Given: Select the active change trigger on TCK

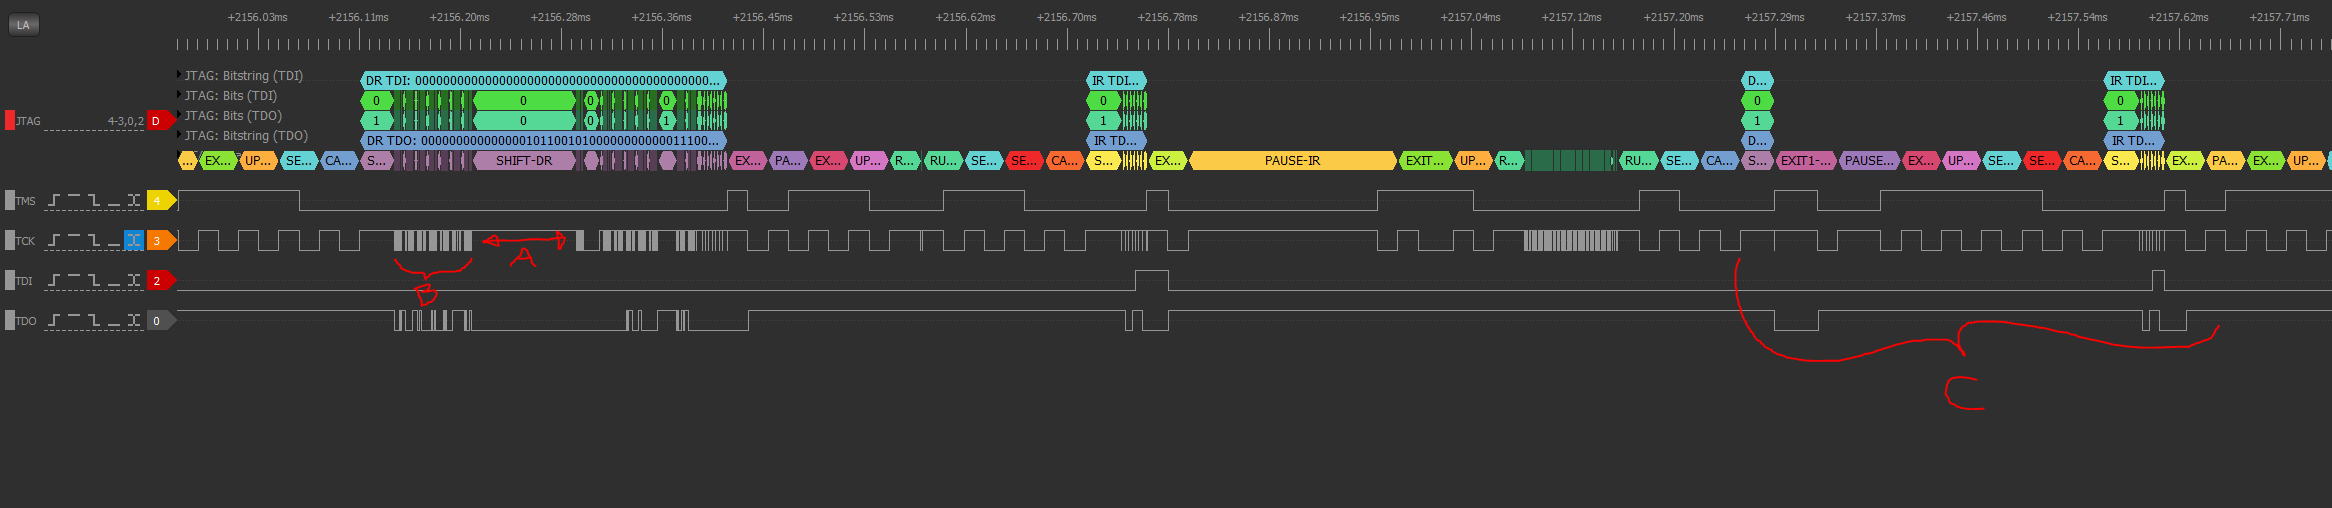Looking at the screenshot, I should tap(133, 241).
